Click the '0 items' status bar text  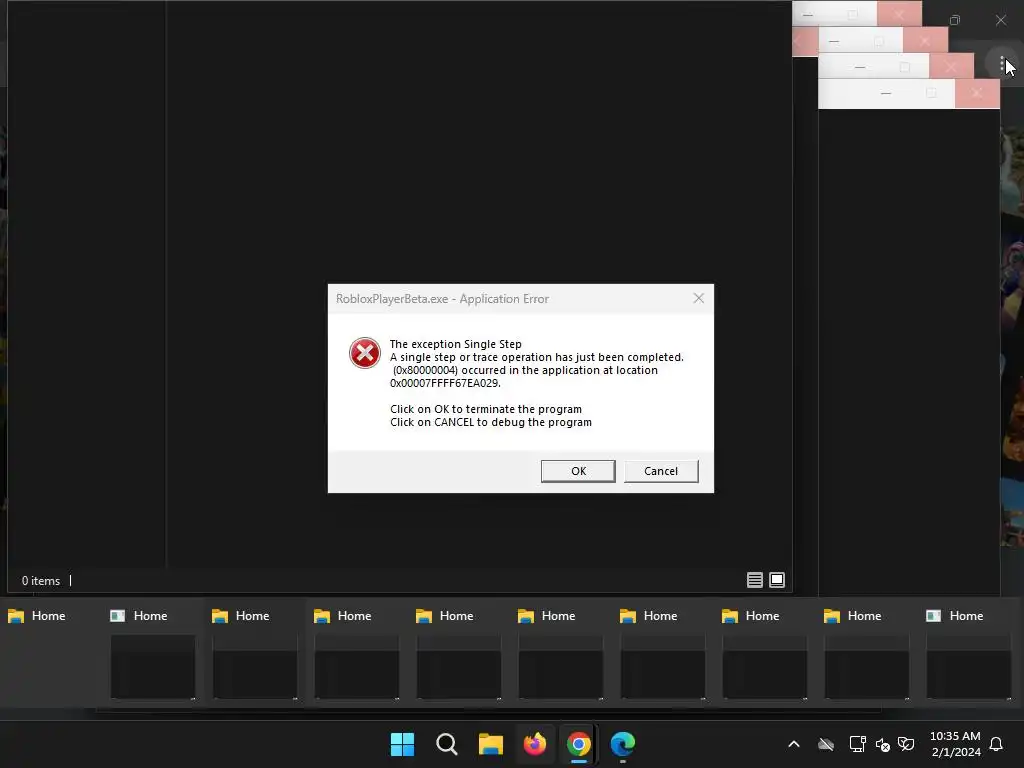tap(40, 581)
